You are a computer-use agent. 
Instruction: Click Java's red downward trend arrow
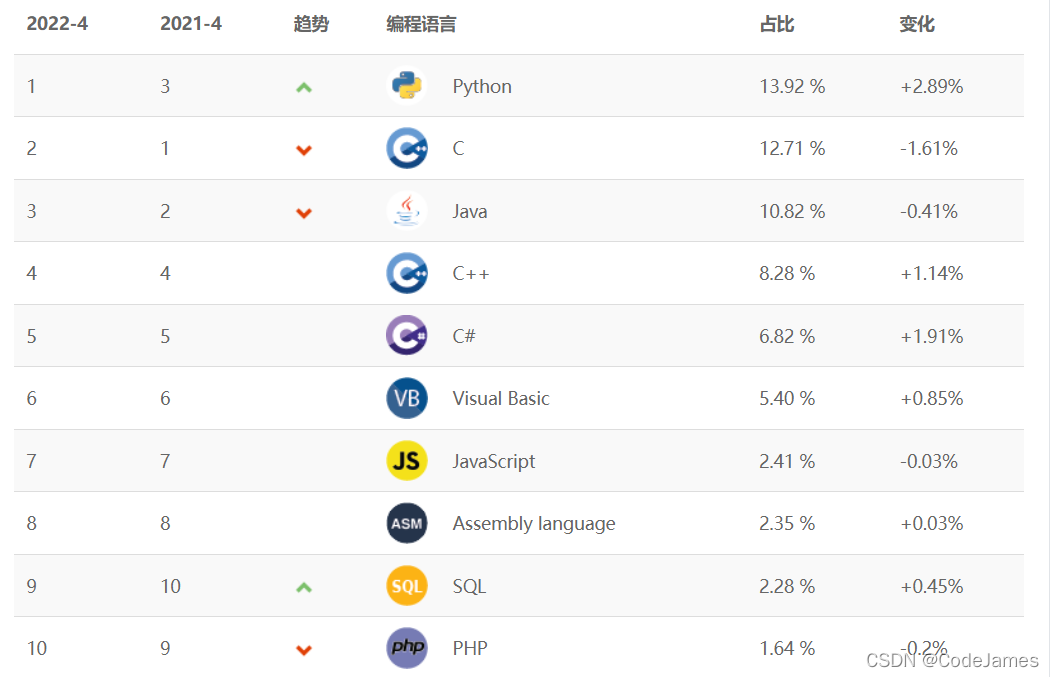[x=304, y=212]
